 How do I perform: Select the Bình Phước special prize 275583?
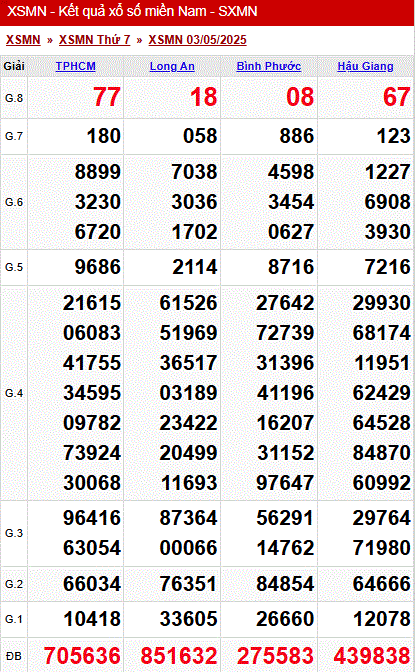pyautogui.click(x=276, y=656)
